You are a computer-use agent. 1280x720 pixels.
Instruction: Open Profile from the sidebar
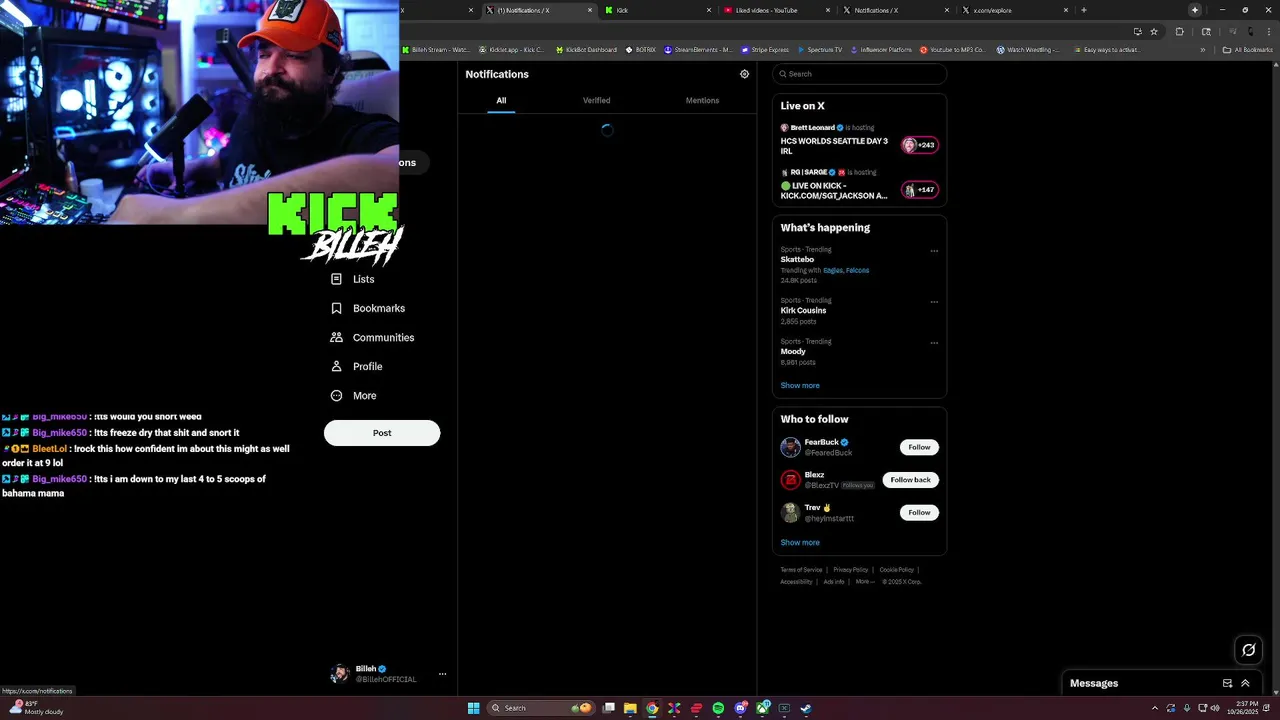tap(357, 366)
